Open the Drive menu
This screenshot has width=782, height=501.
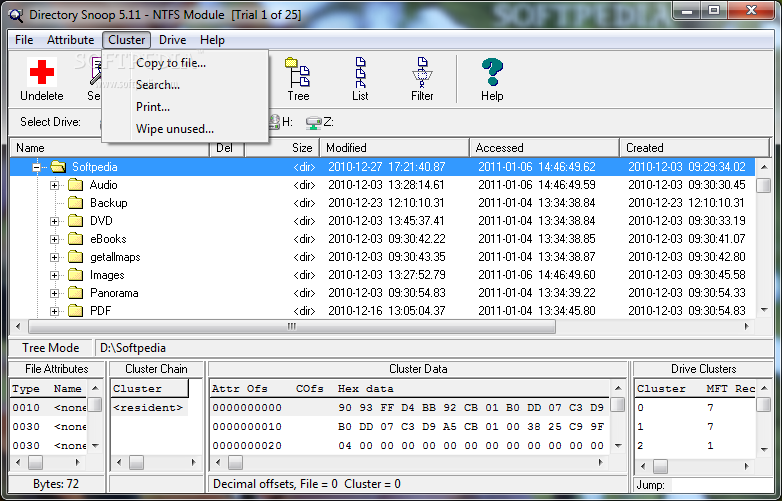click(x=172, y=40)
